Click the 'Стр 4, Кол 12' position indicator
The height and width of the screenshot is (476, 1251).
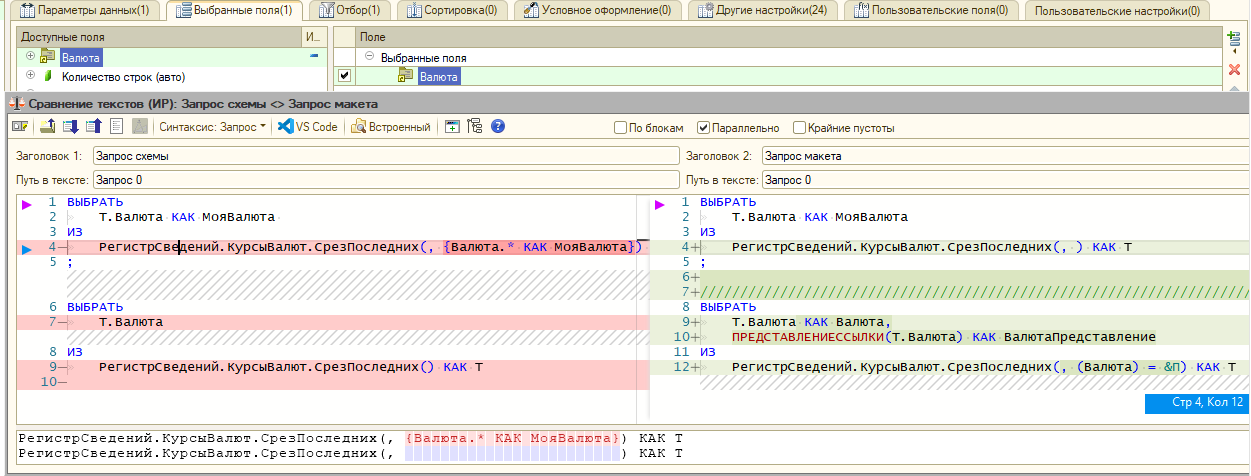tap(1196, 402)
